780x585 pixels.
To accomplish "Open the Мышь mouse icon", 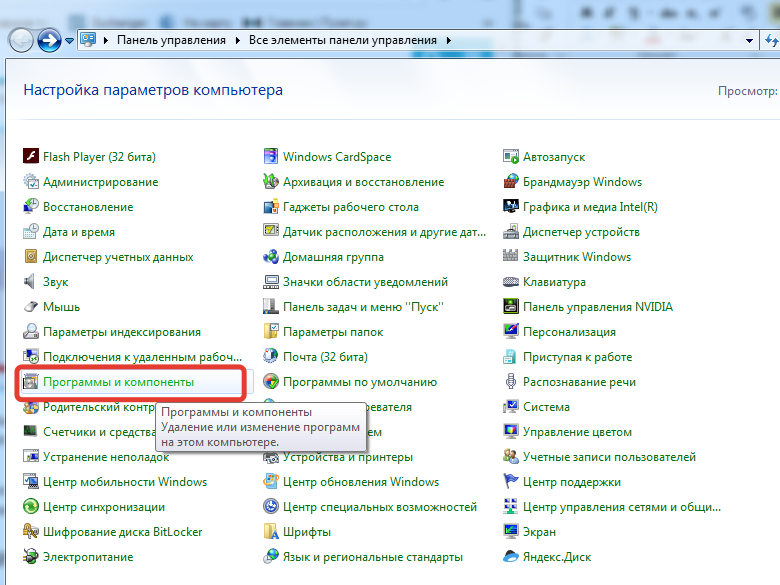I will (31, 306).
